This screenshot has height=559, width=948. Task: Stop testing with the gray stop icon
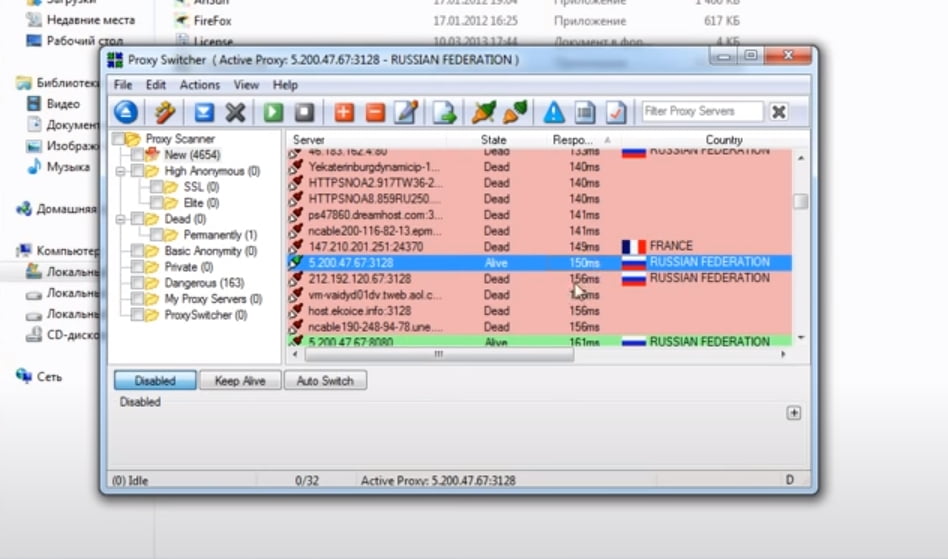[x=304, y=112]
